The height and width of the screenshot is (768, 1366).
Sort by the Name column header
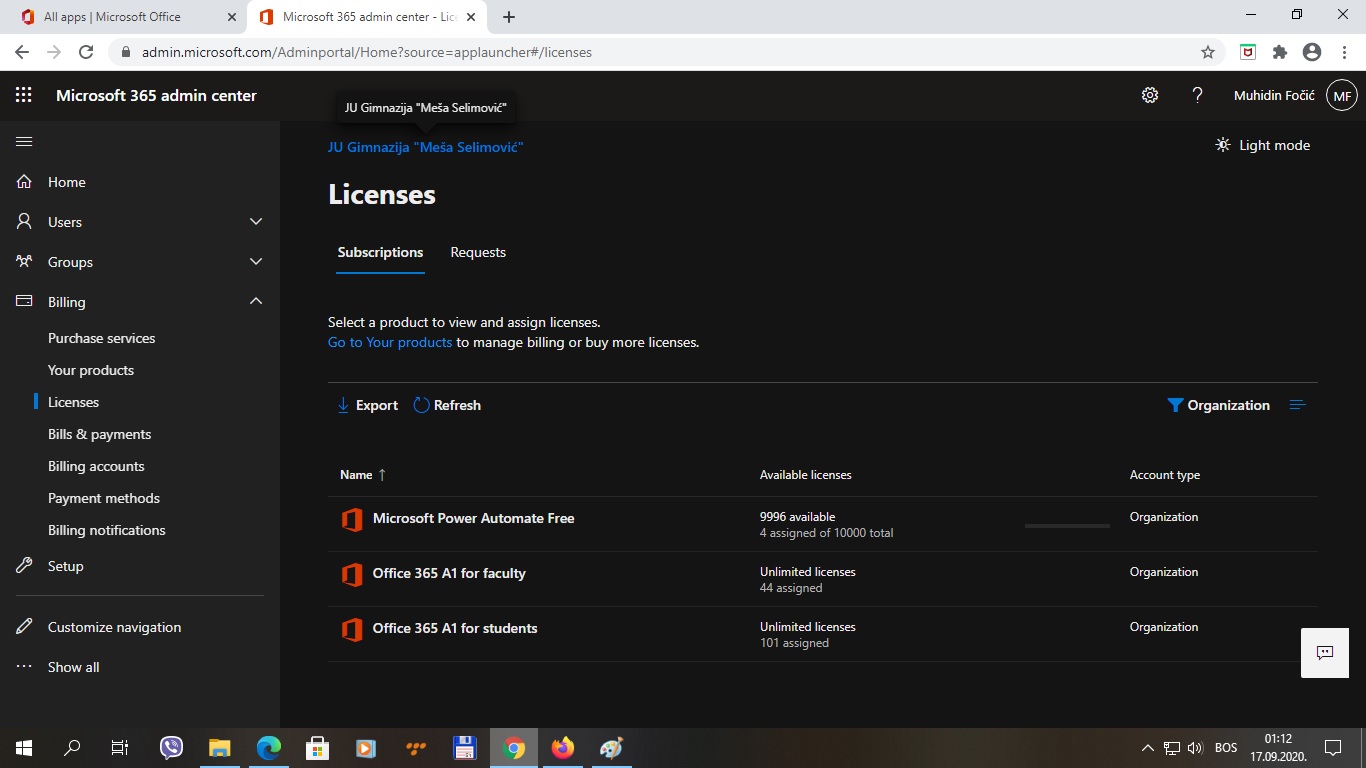(x=362, y=475)
